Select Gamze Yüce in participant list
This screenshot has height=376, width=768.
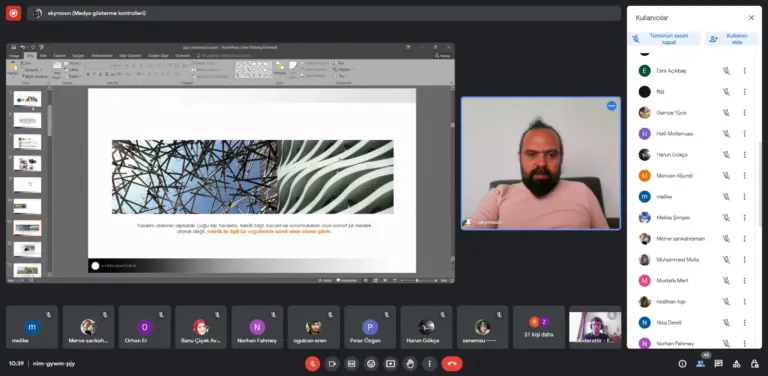[x=671, y=113]
